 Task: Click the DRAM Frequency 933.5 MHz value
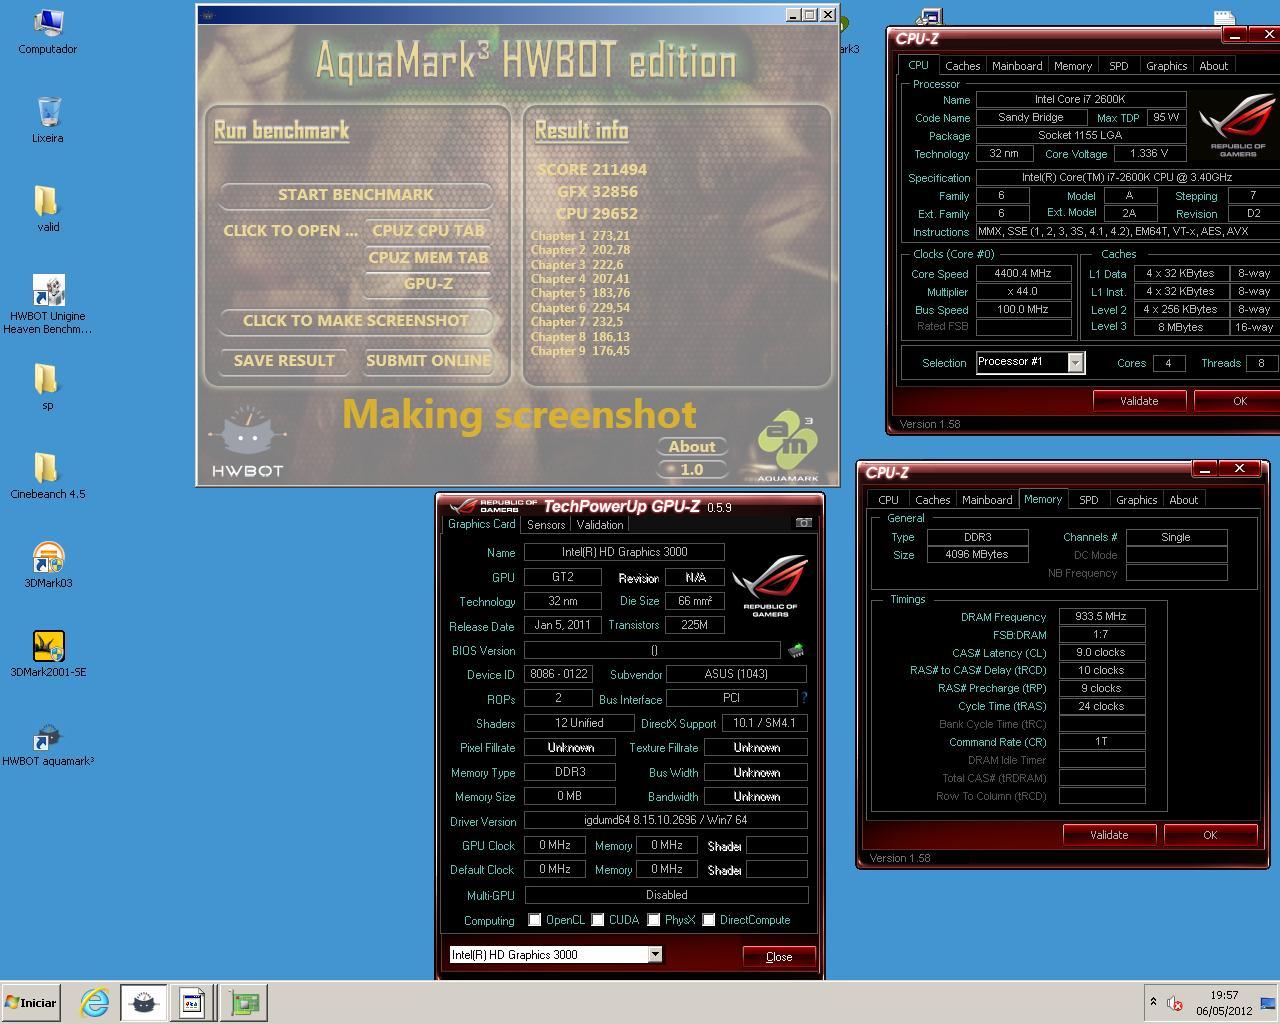tap(1101, 617)
